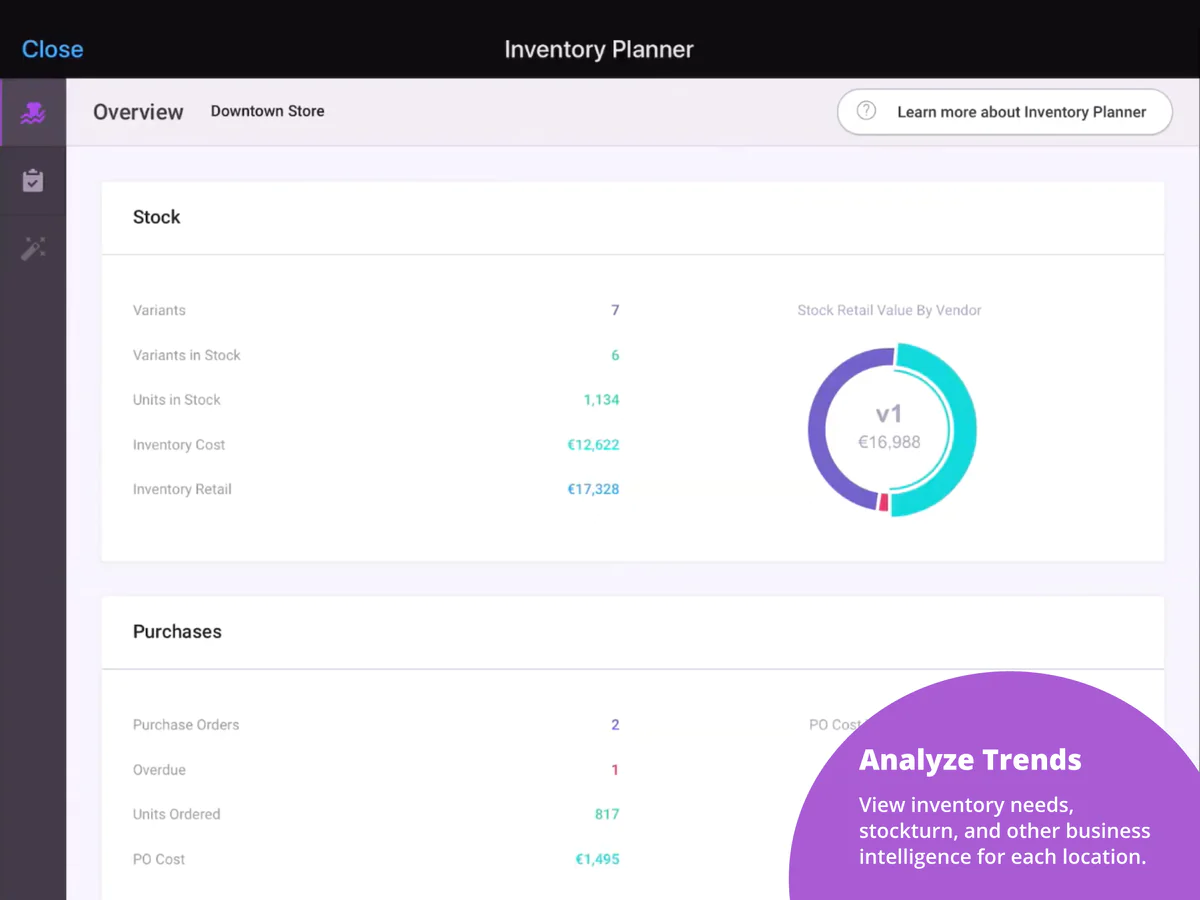Open the clipboard checklist sidebar icon
This screenshot has height=900, width=1200.
[x=33, y=181]
